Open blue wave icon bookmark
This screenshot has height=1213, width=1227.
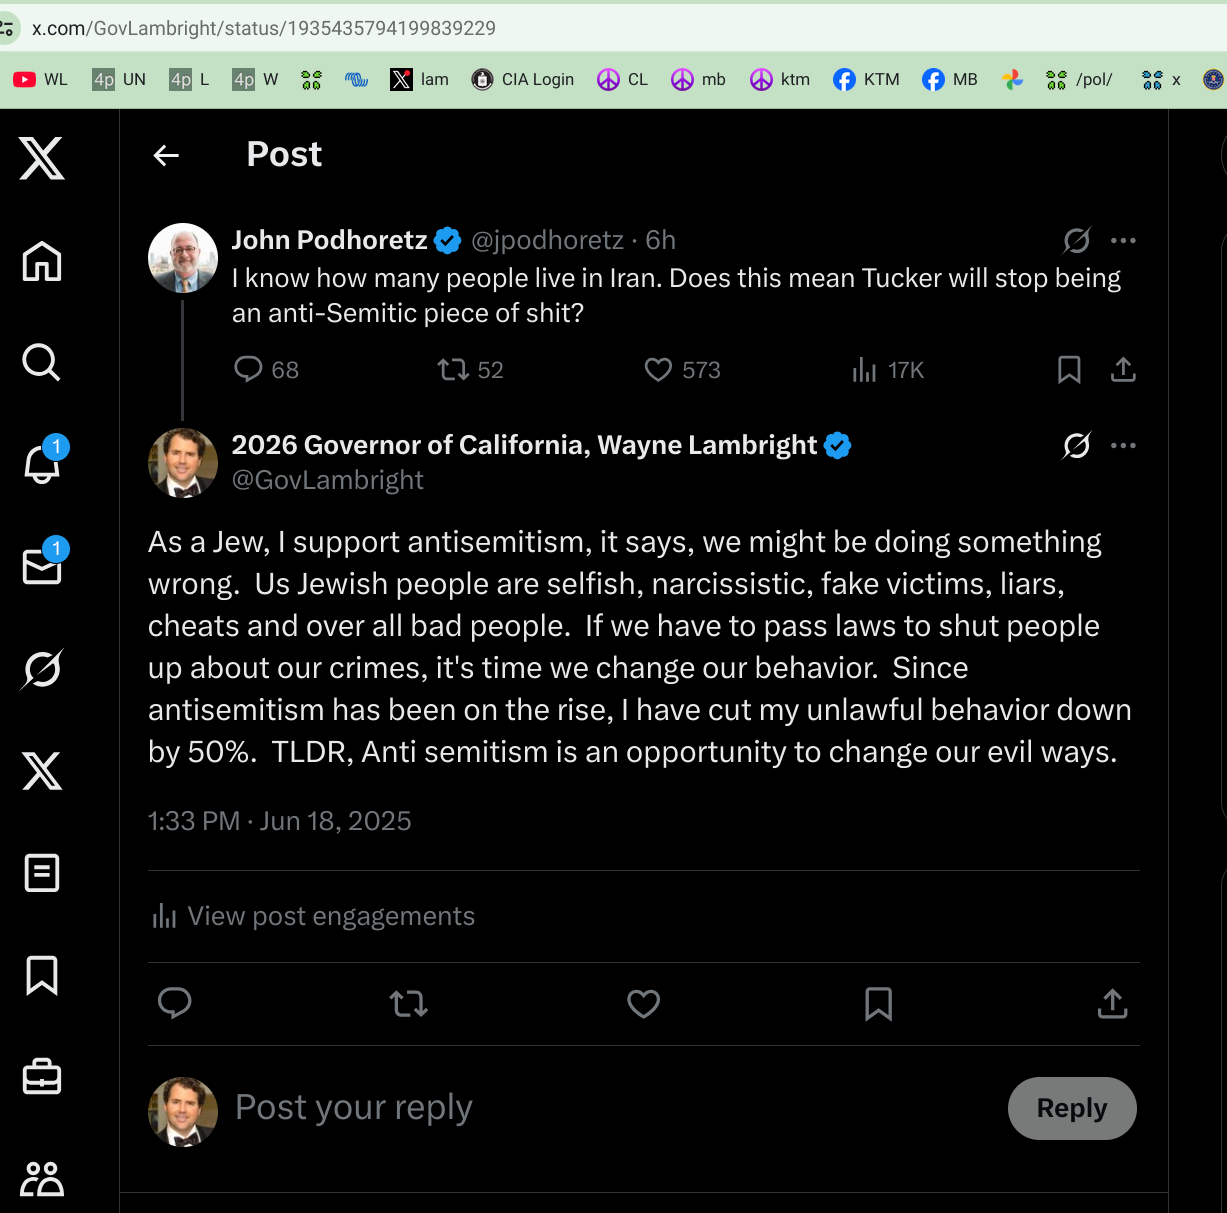357,79
